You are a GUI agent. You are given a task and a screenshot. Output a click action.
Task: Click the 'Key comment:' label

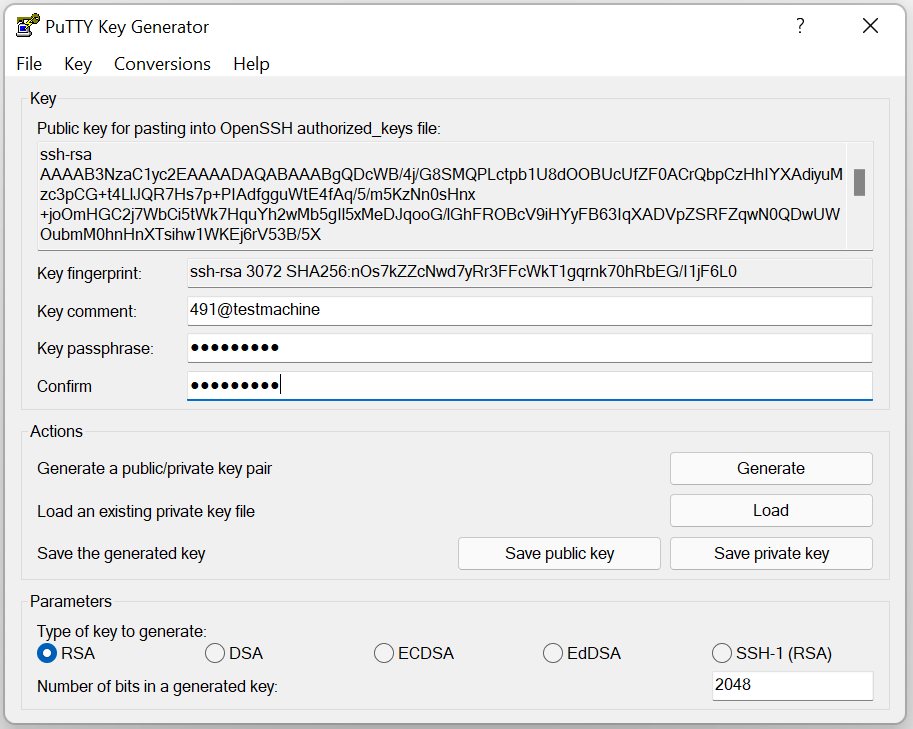tap(87, 312)
